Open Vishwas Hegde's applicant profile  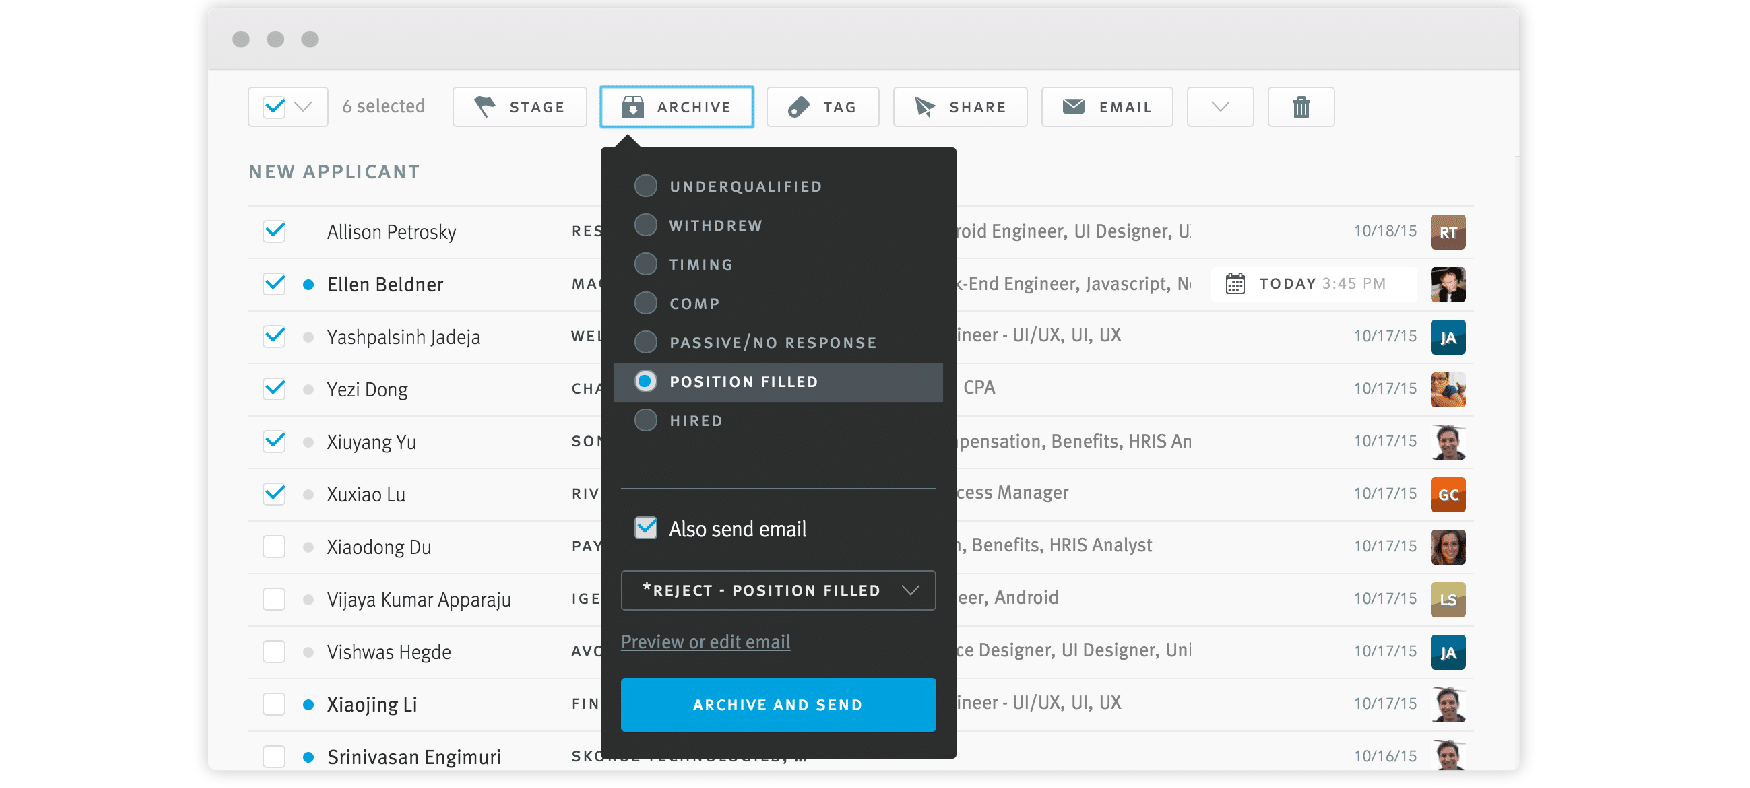tap(389, 652)
